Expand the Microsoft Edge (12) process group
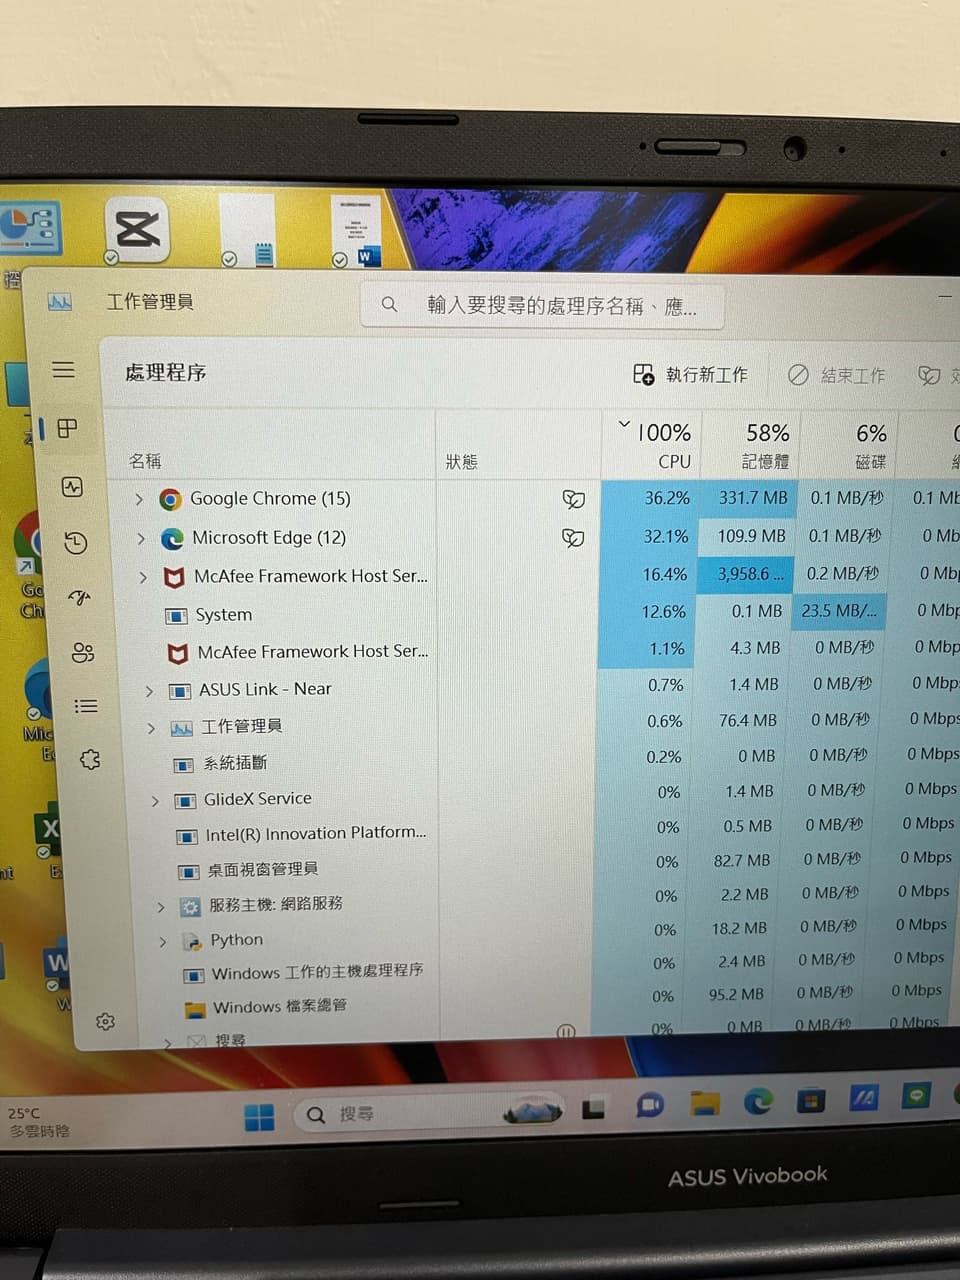This screenshot has height=1280, width=960. tap(141, 538)
